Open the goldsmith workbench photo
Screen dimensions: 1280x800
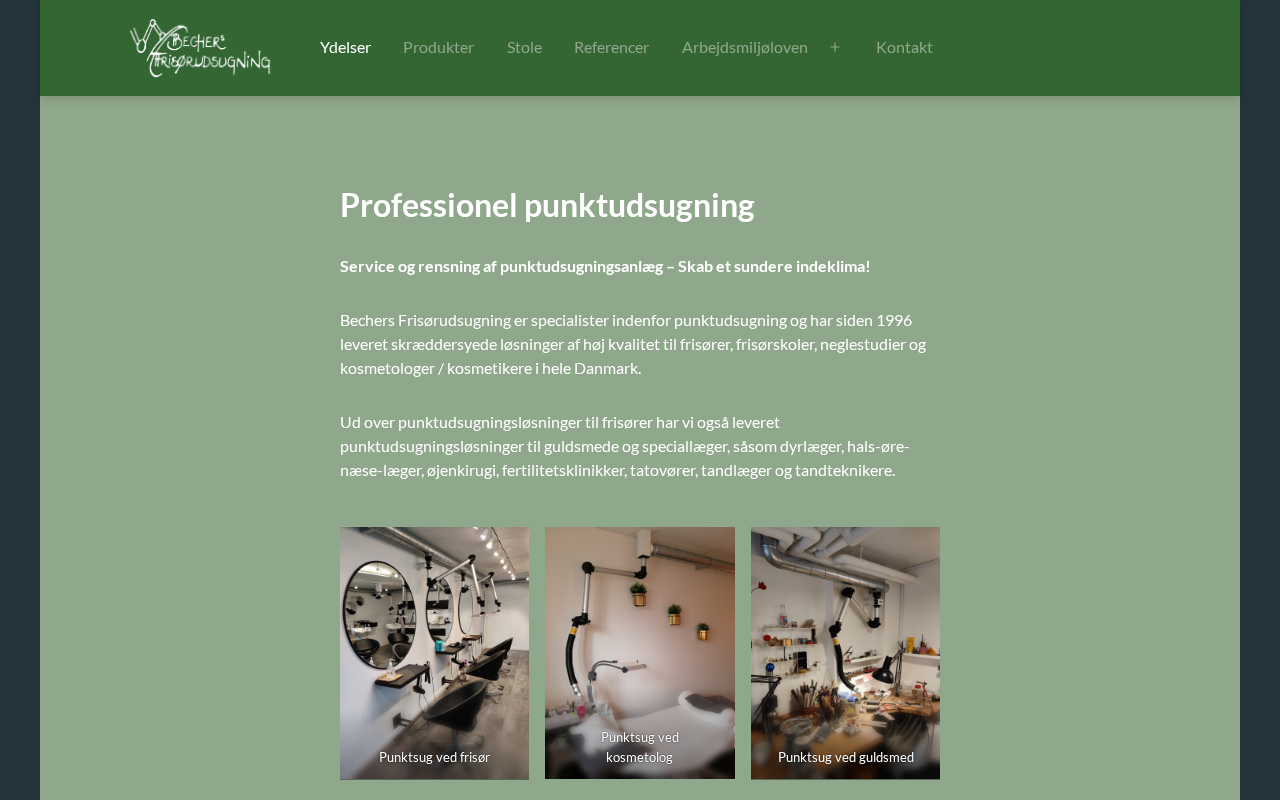845,653
